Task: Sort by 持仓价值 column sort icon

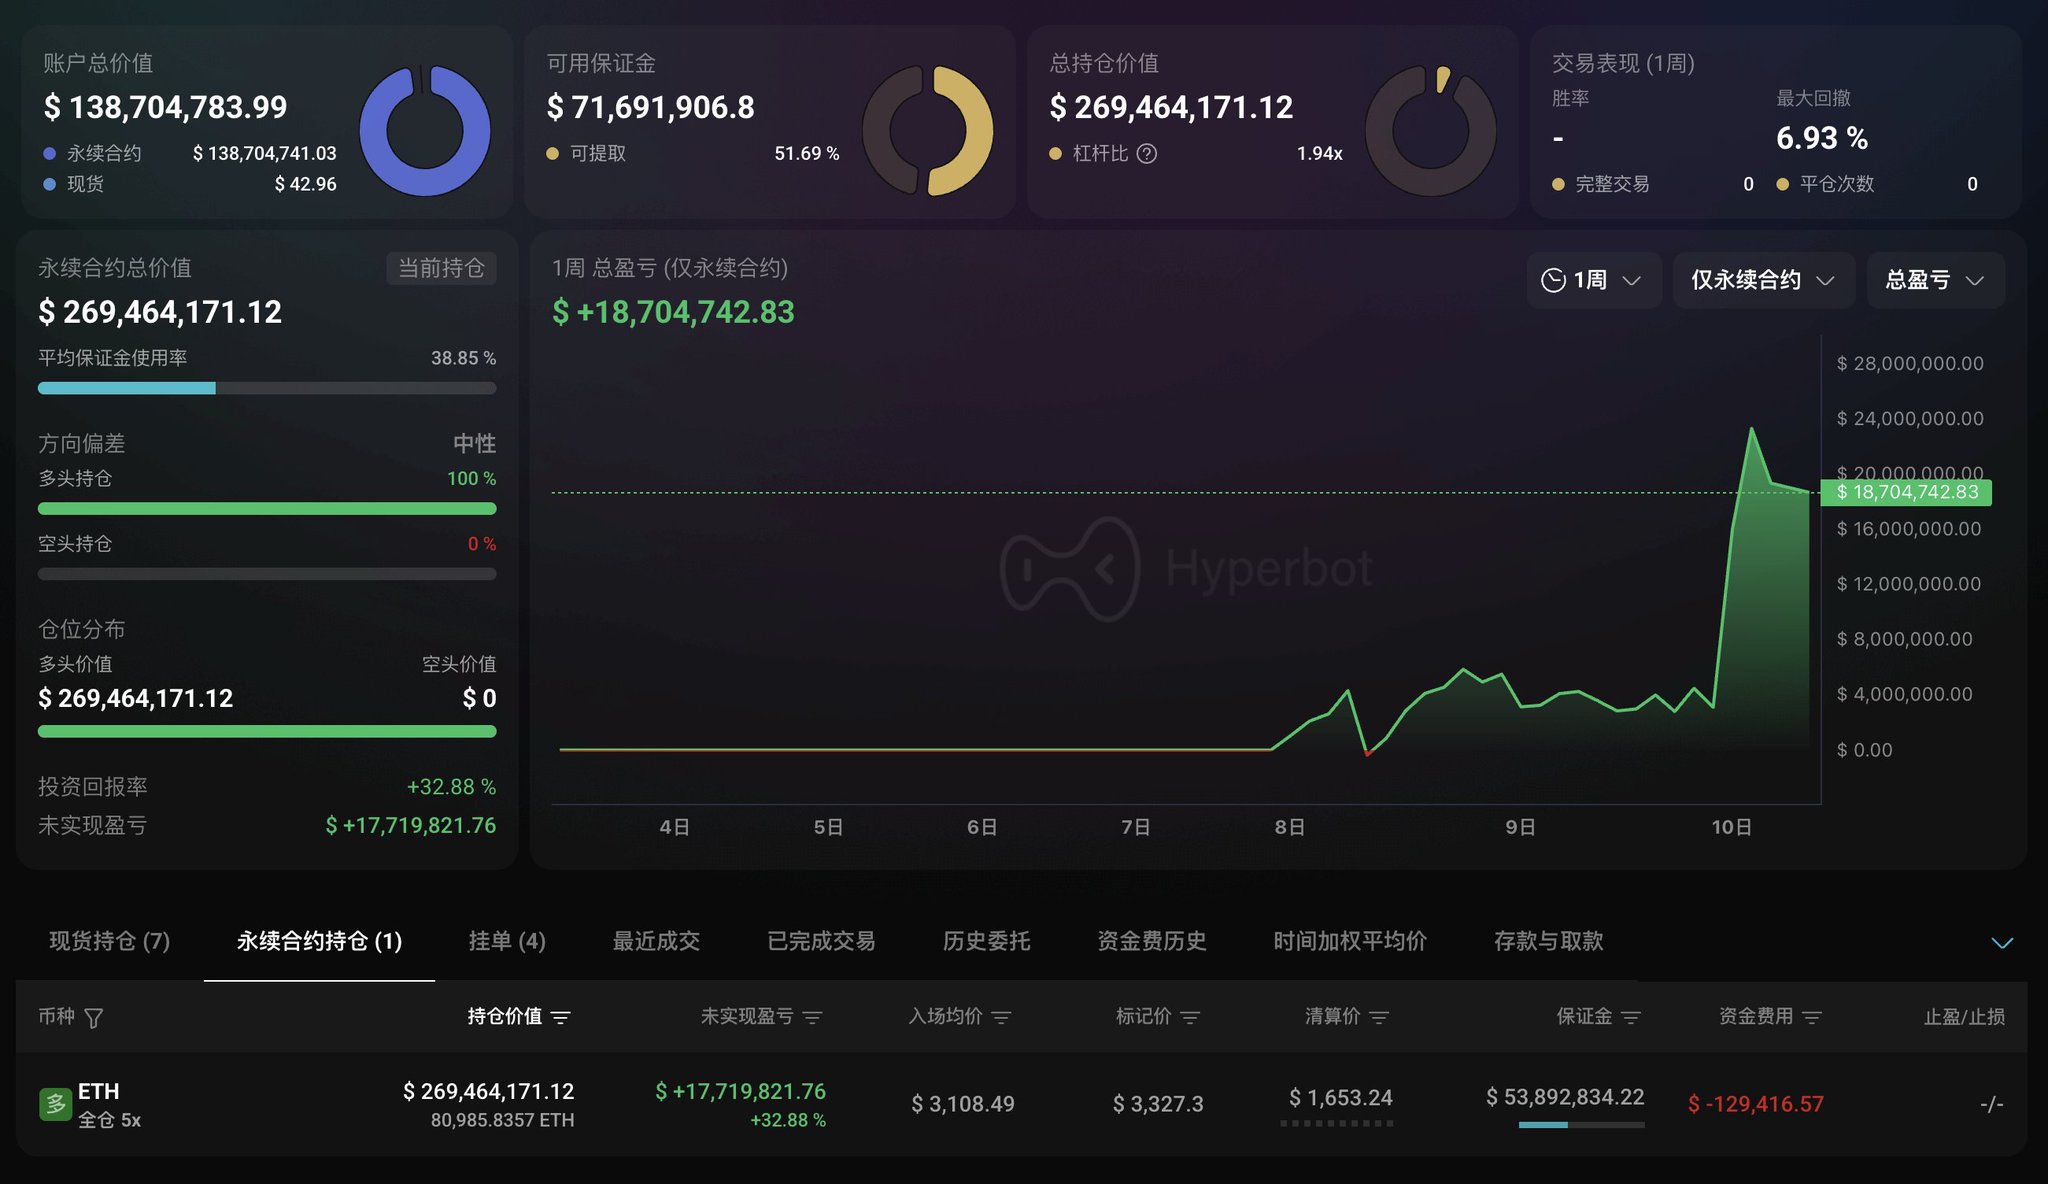Action: coord(561,1017)
